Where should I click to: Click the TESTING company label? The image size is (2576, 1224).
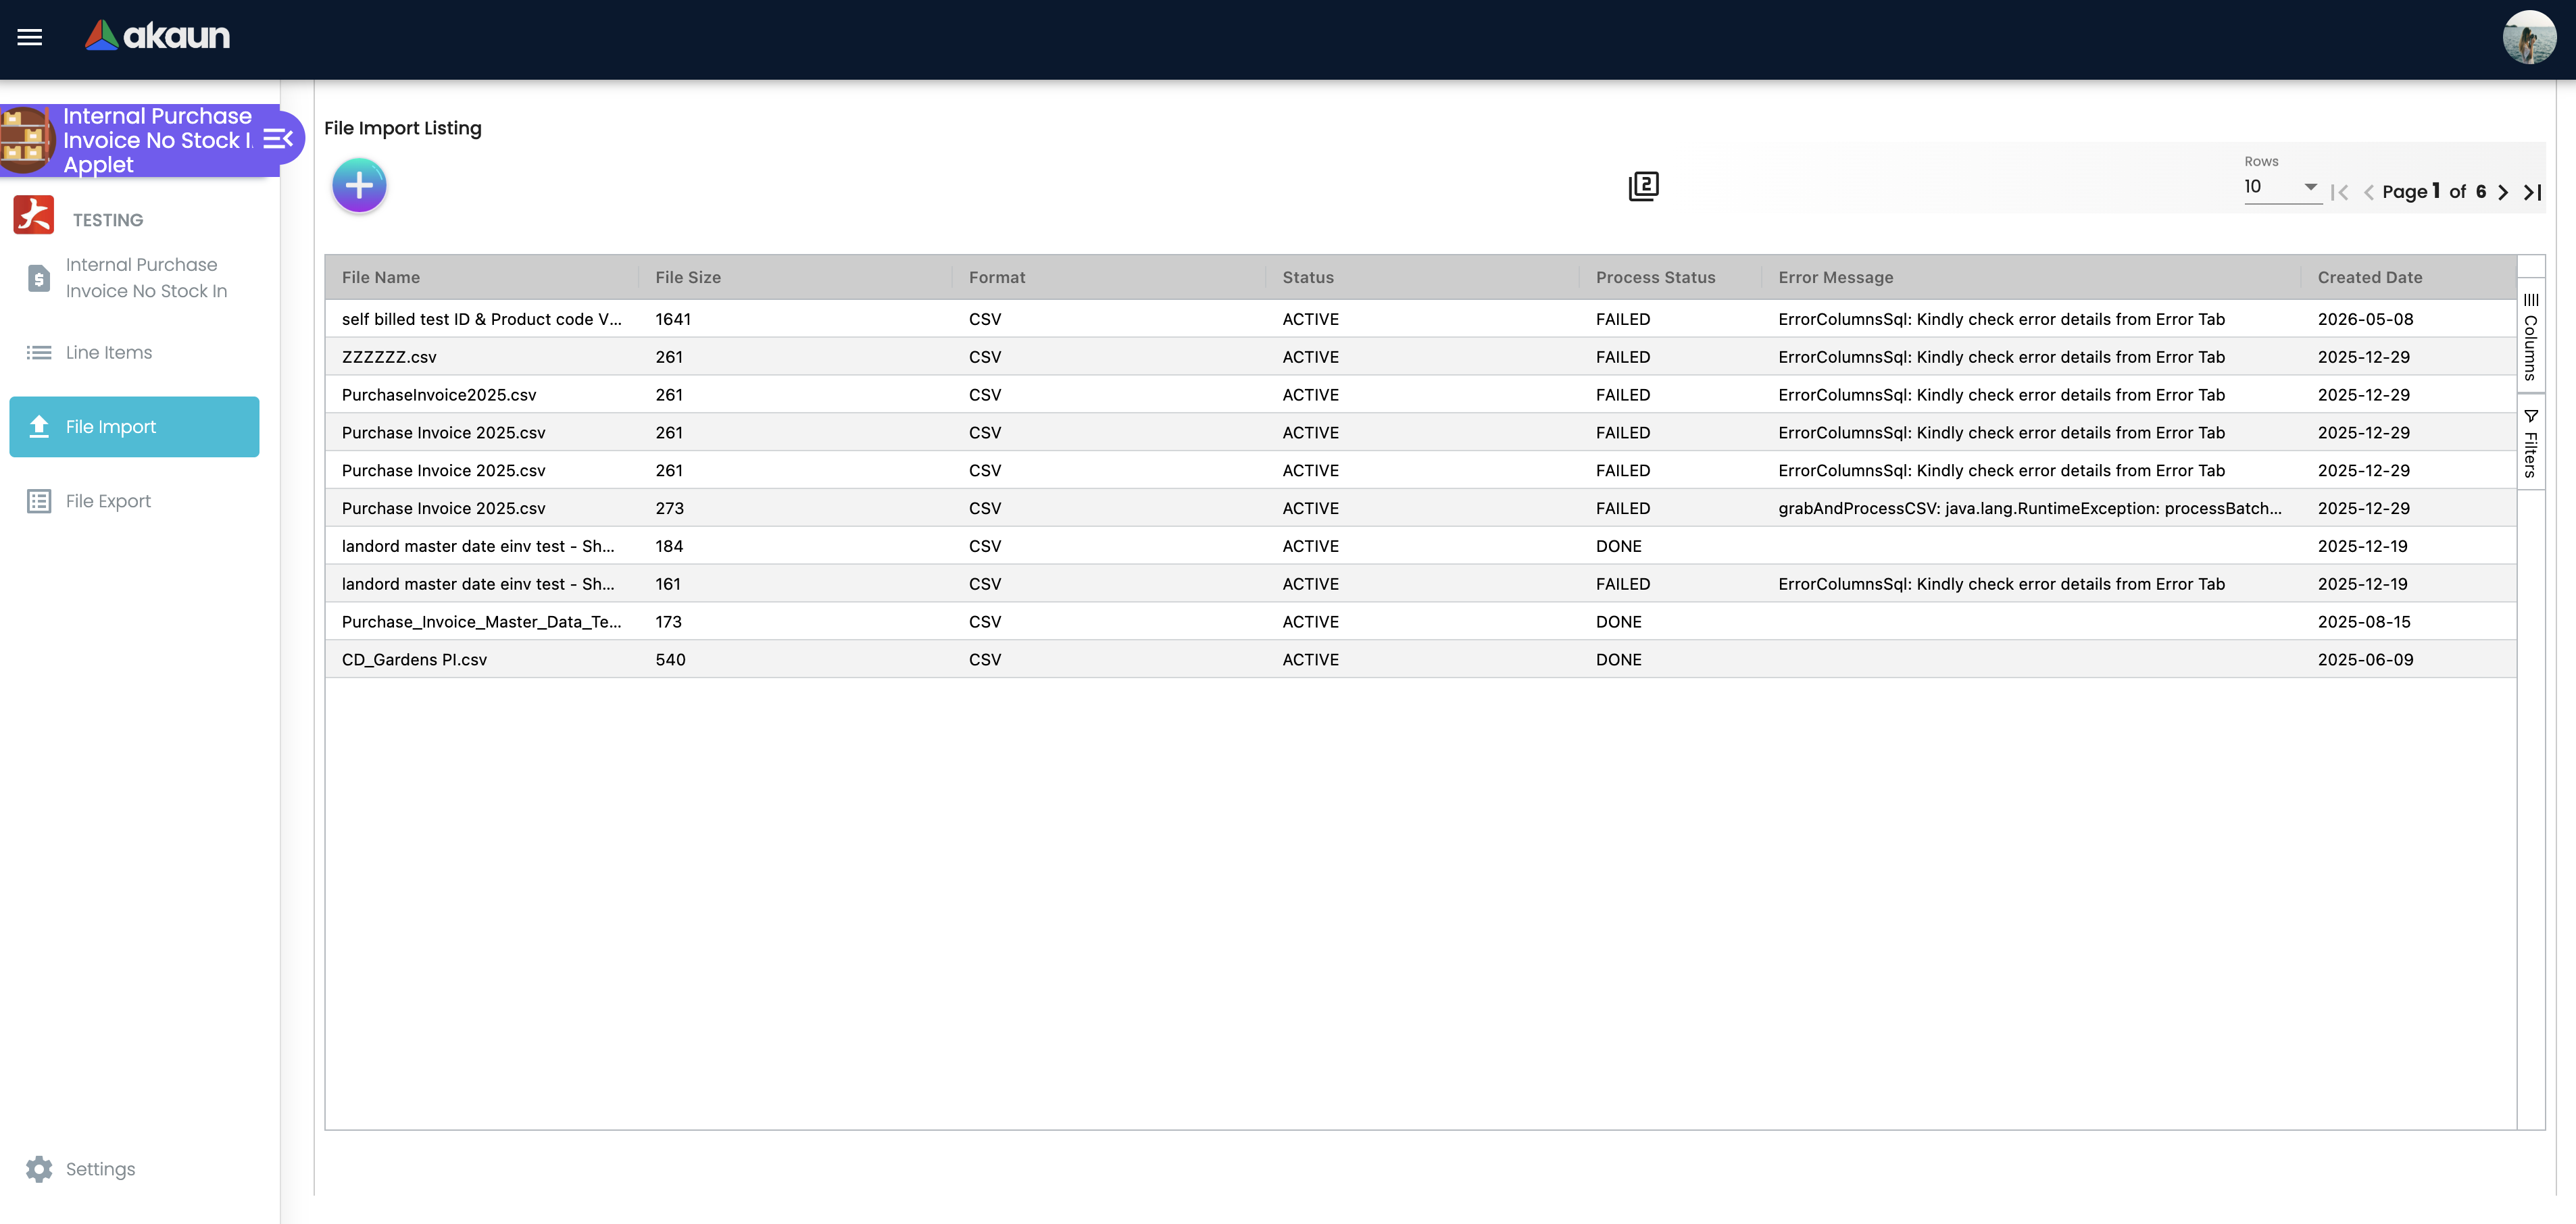tap(108, 220)
